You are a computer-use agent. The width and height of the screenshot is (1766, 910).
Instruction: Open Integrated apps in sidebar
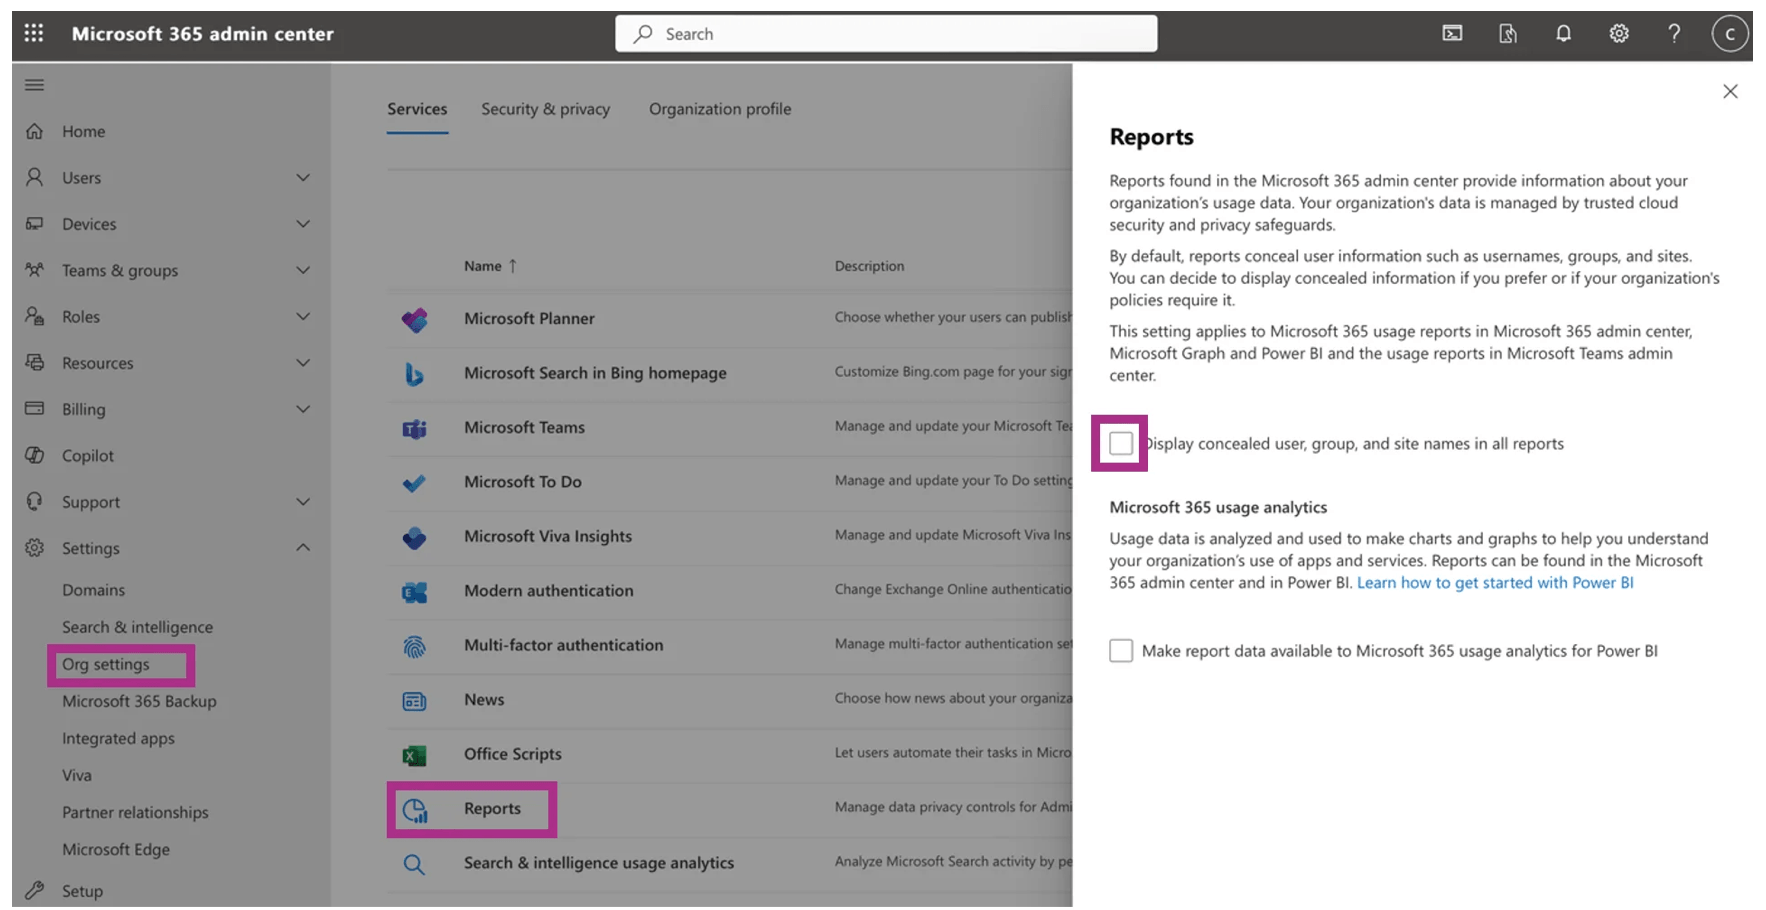(x=118, y=738)
